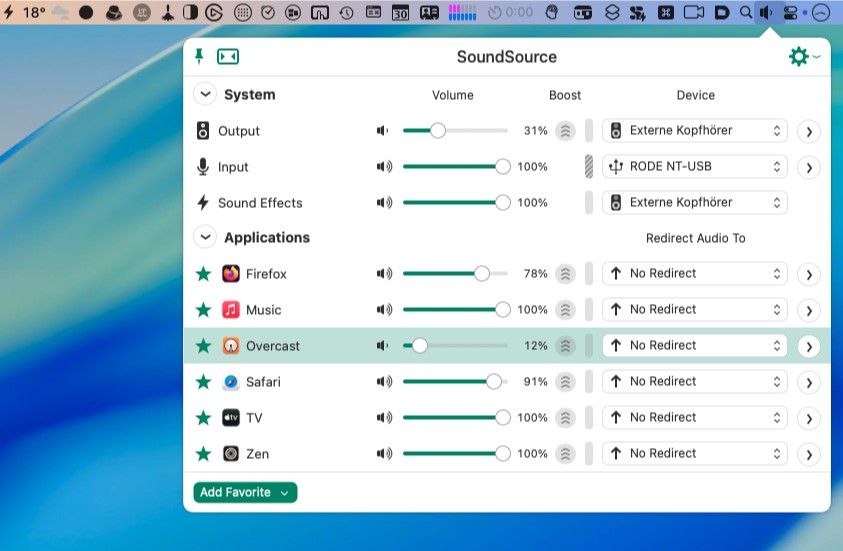Image resolution: width=843 pixels, height=551 pixels.
Task: Click the Output volume slider handle
Action: tap(437, 131)
